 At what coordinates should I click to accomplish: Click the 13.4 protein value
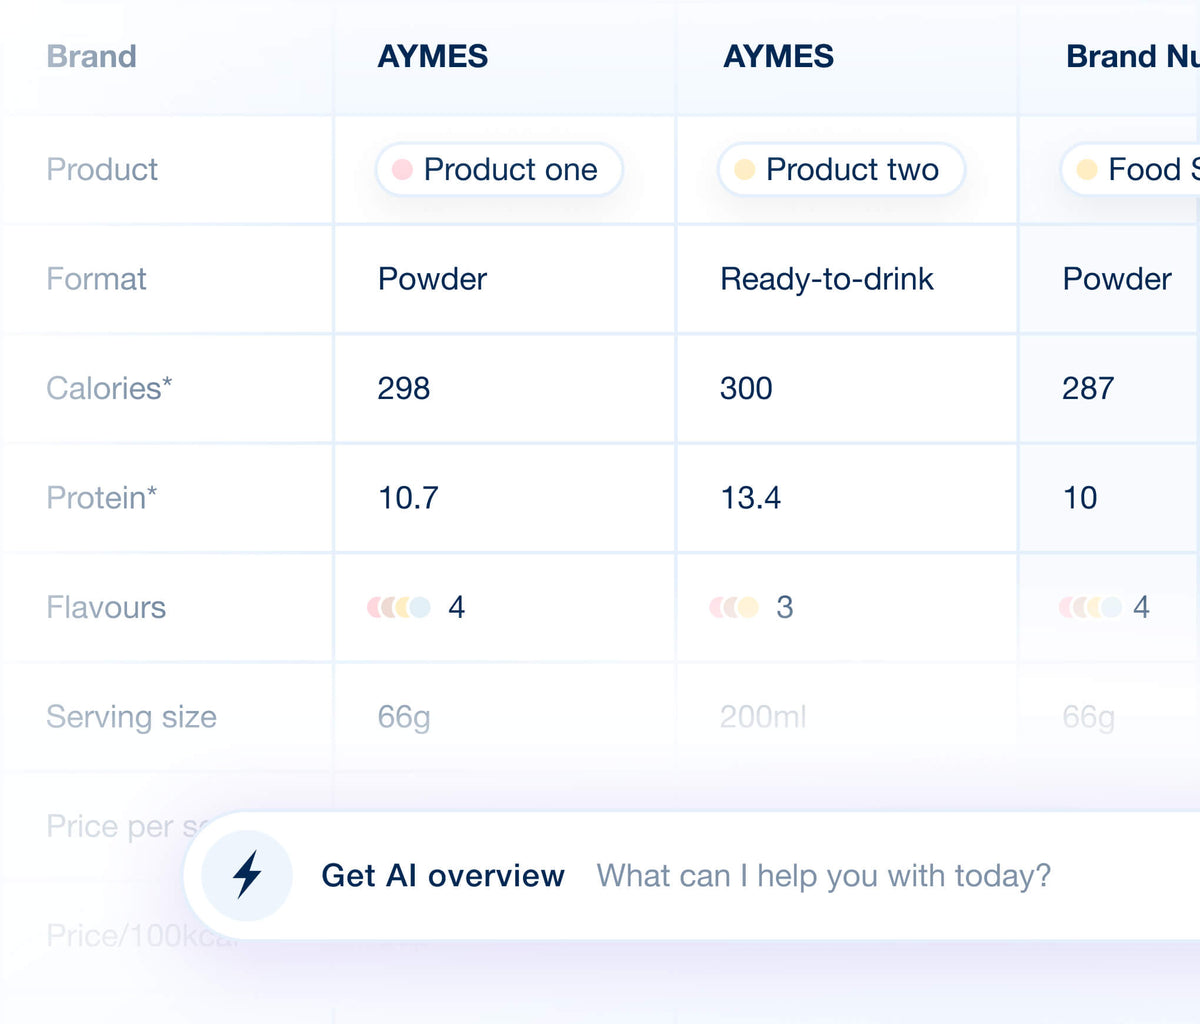pyautogui.click(x=751, y=498)
